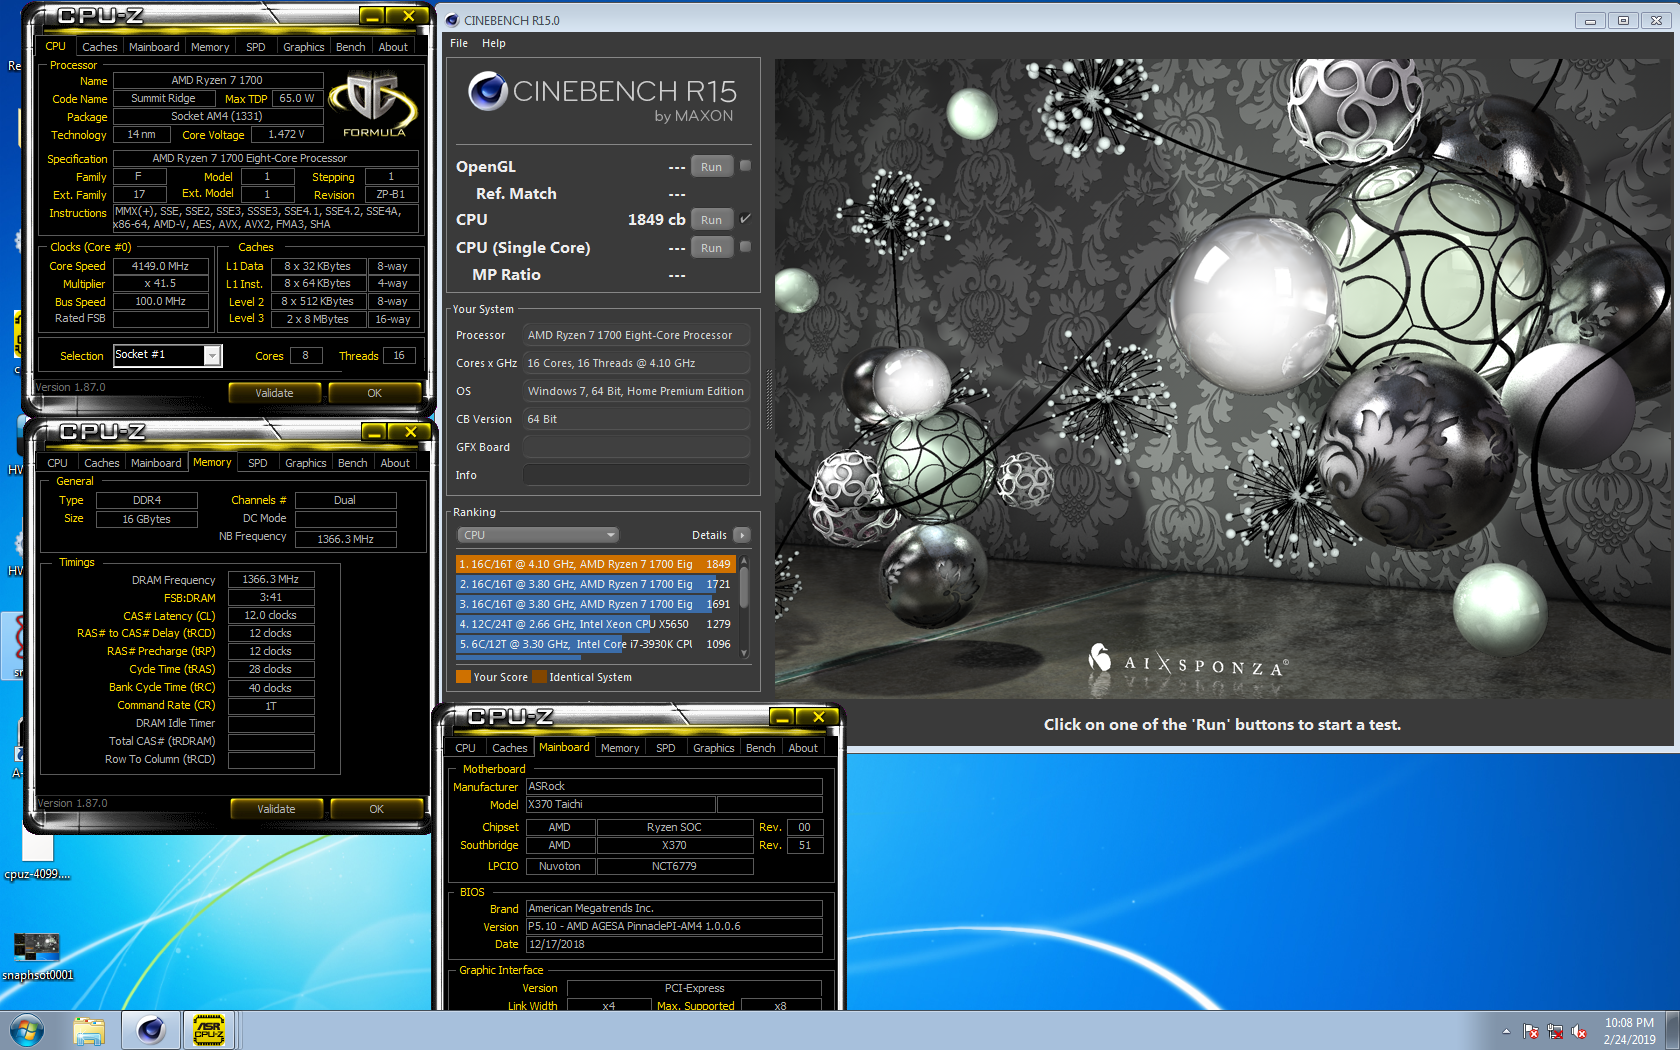Run the CPU Single Core benchmark
Image resolution: width=1680 pixels, height=1050 pixels.
tap(711, 248)
